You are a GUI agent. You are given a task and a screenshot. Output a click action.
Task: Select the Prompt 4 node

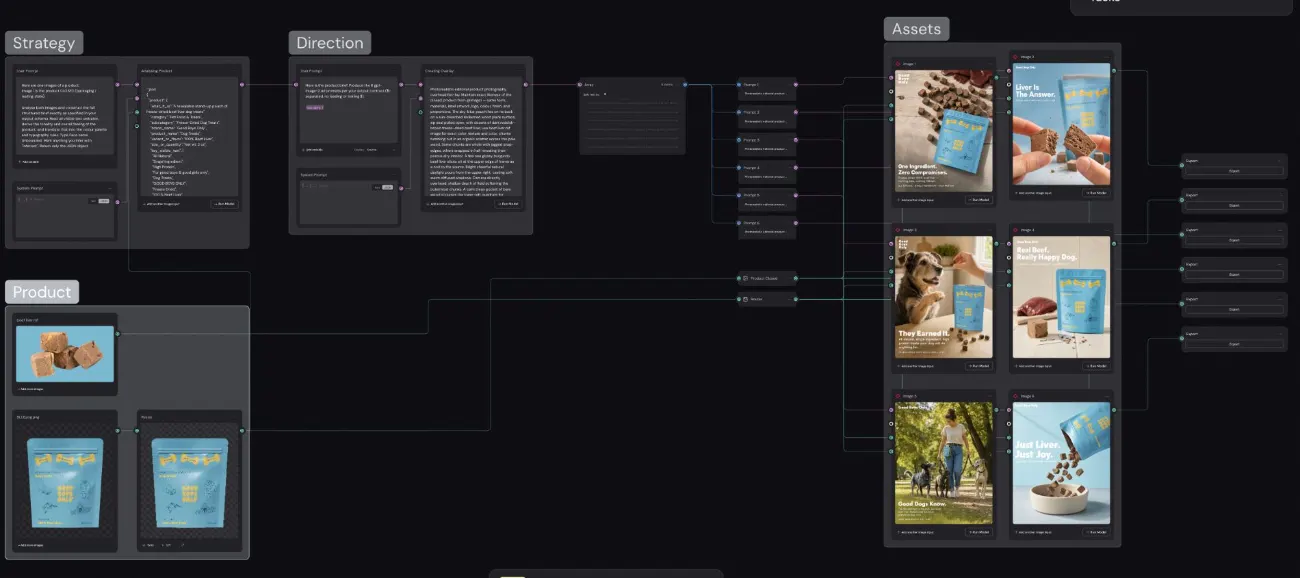pyautogui.click(x=767, y=171)
